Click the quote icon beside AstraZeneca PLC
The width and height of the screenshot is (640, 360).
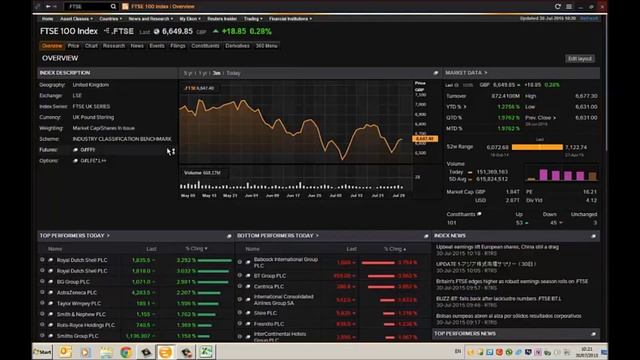tap(51, 292)
